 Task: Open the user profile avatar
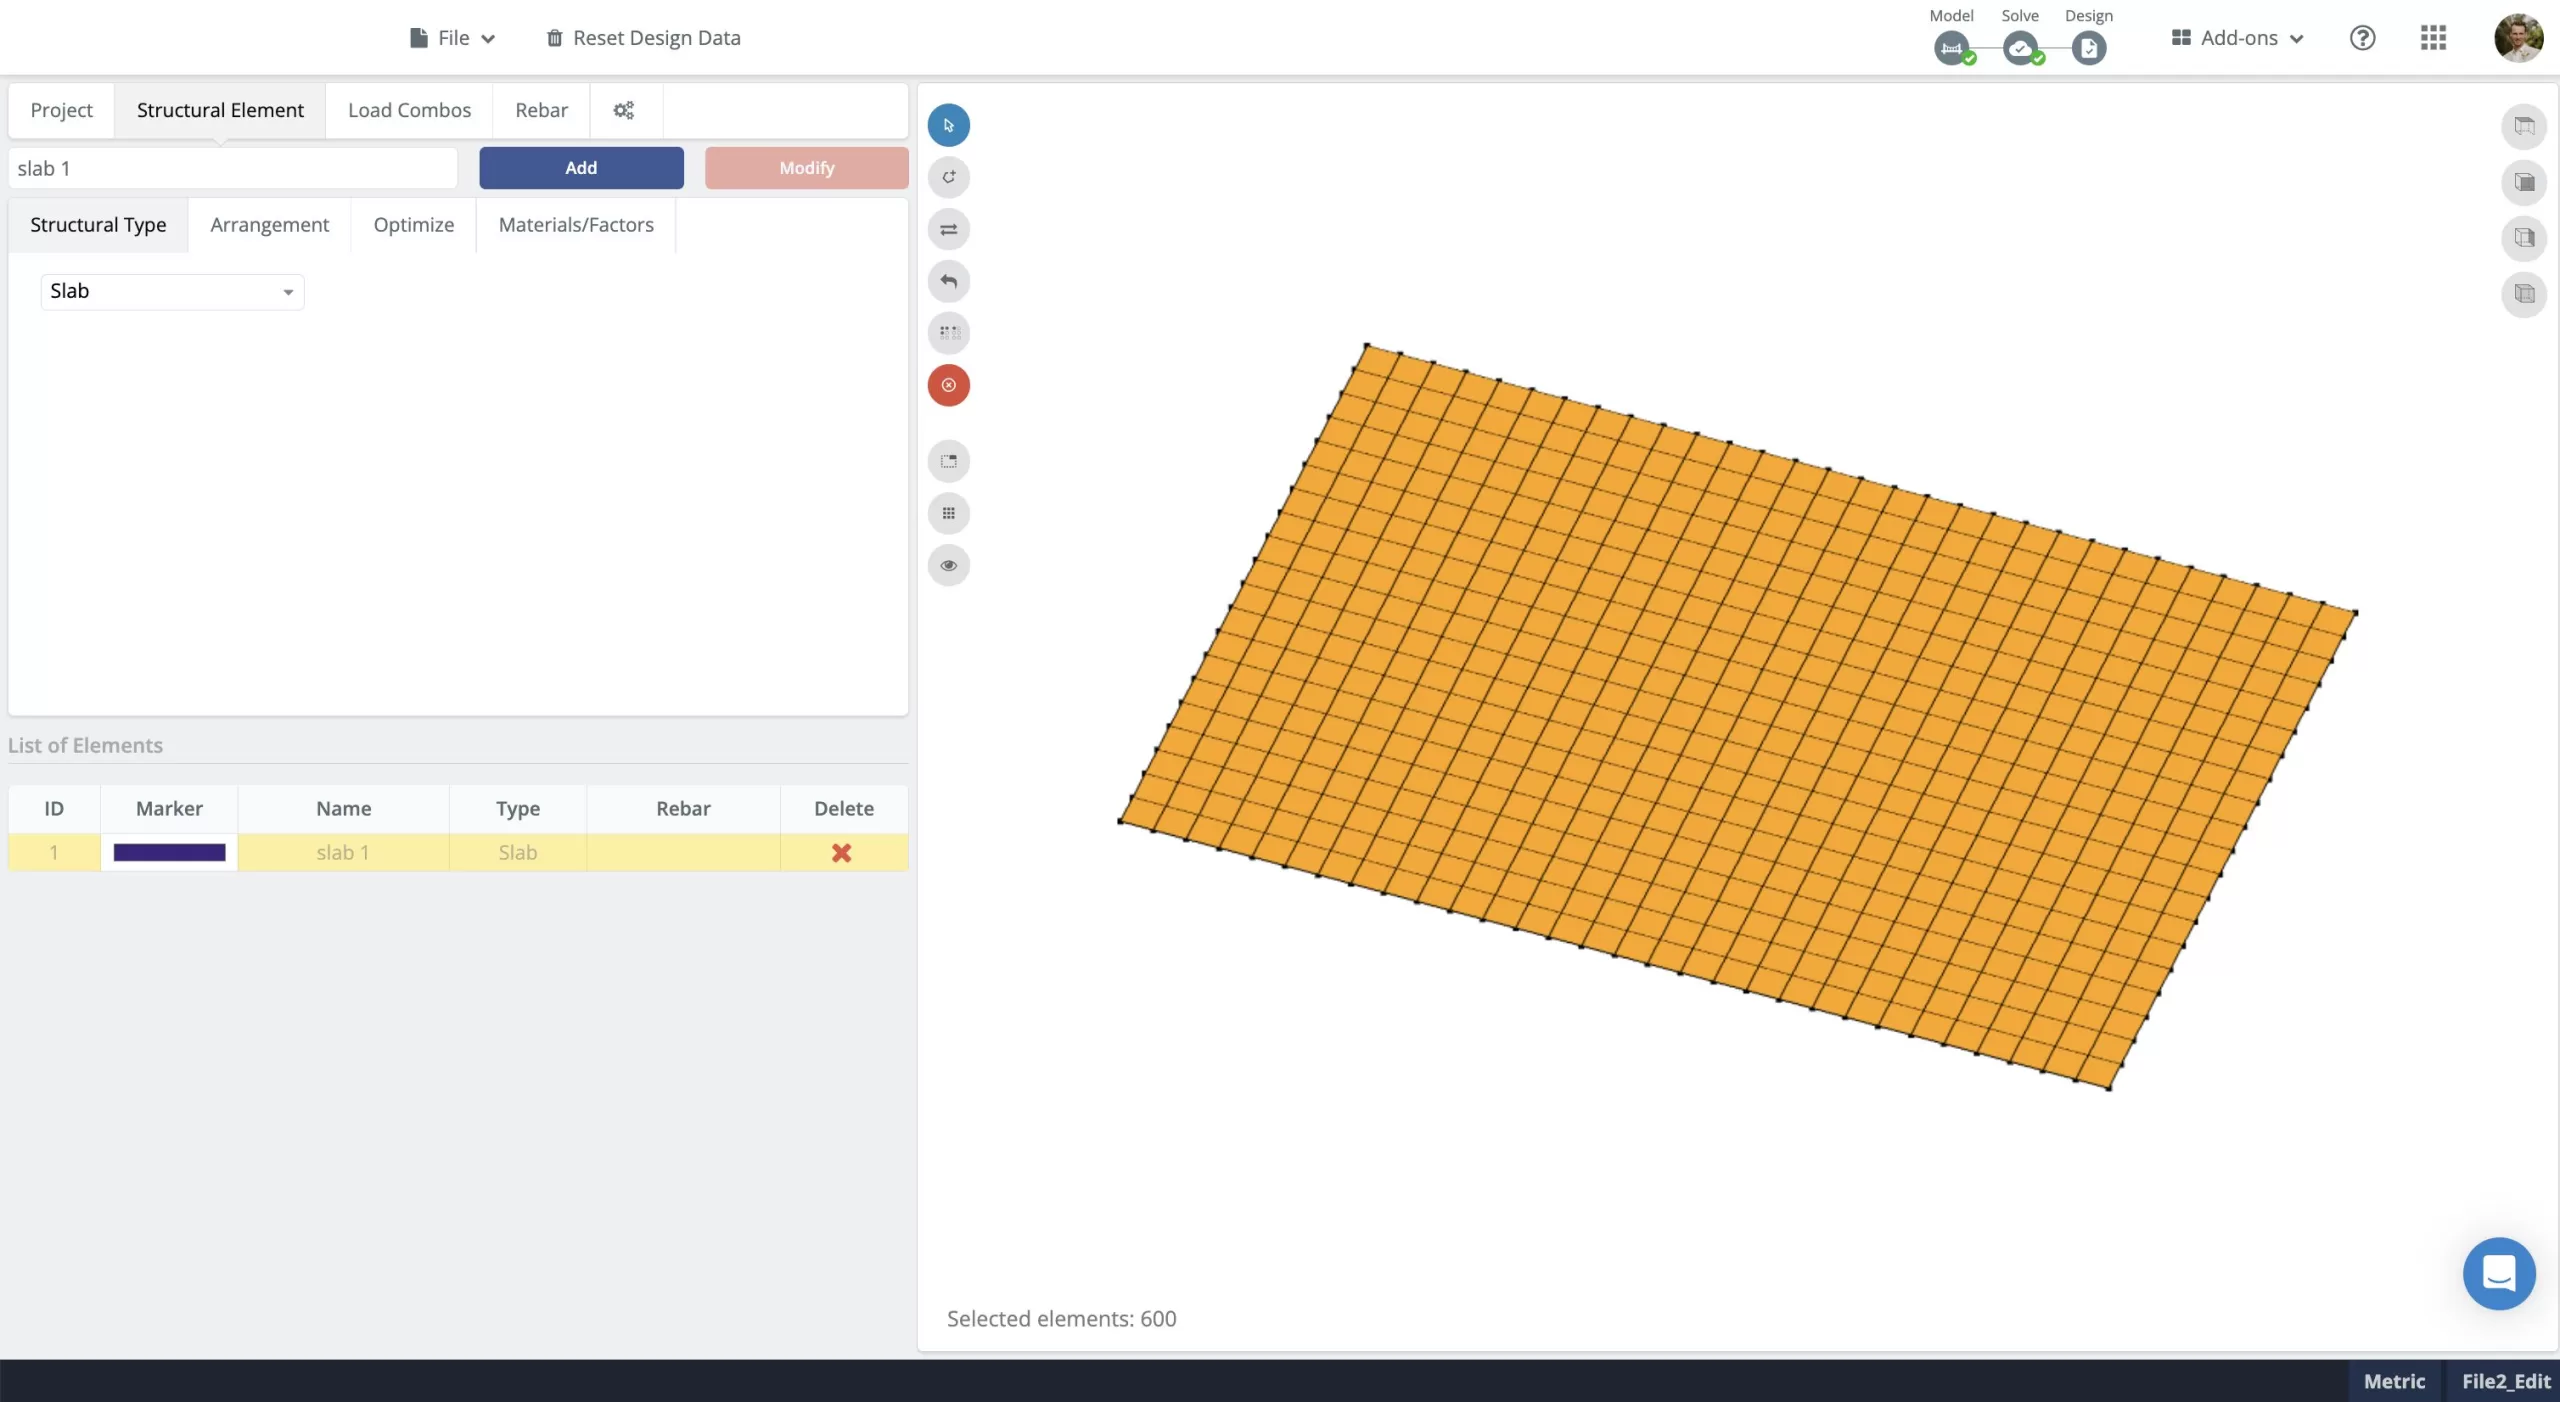click(2518, 38)
